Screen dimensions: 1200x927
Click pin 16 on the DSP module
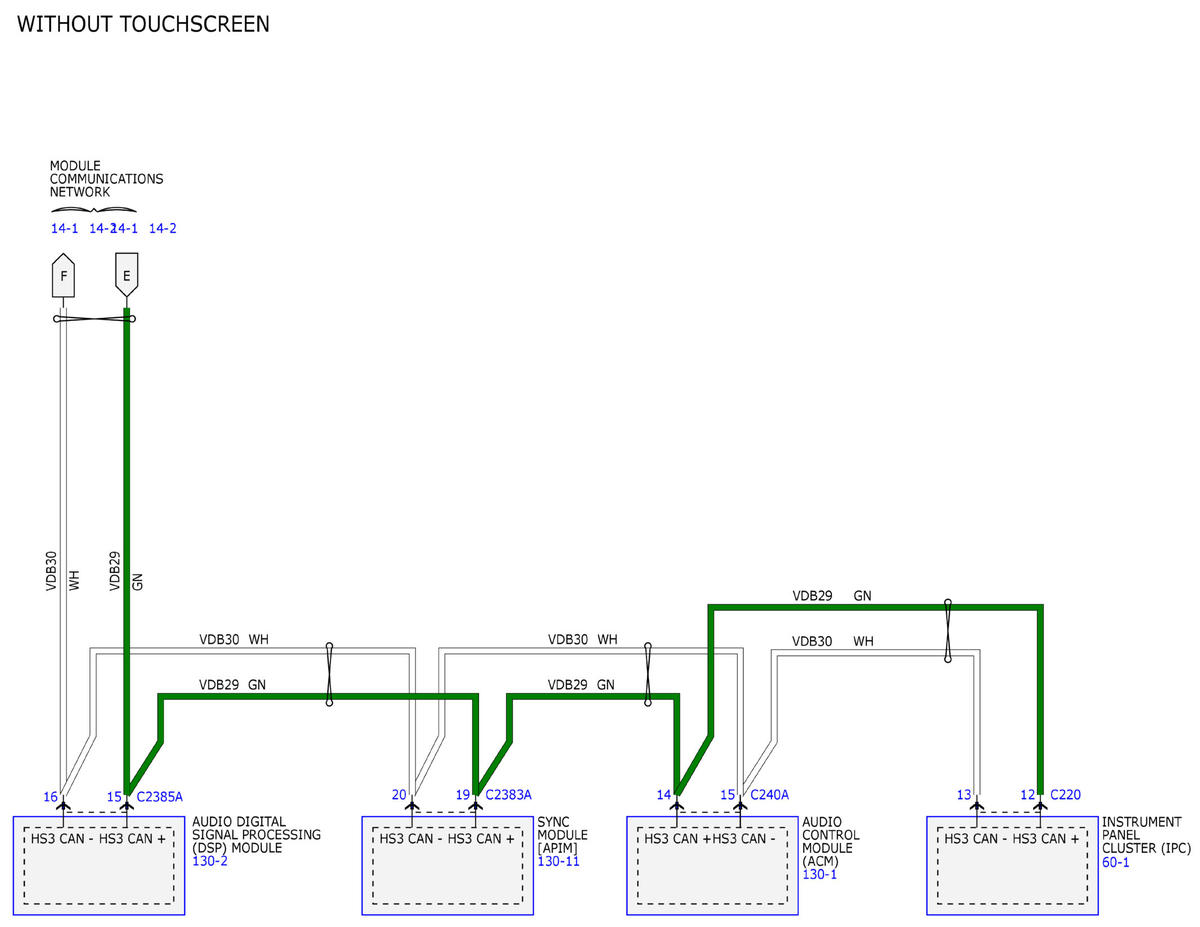pyautogui.click(x=50, y=797)
